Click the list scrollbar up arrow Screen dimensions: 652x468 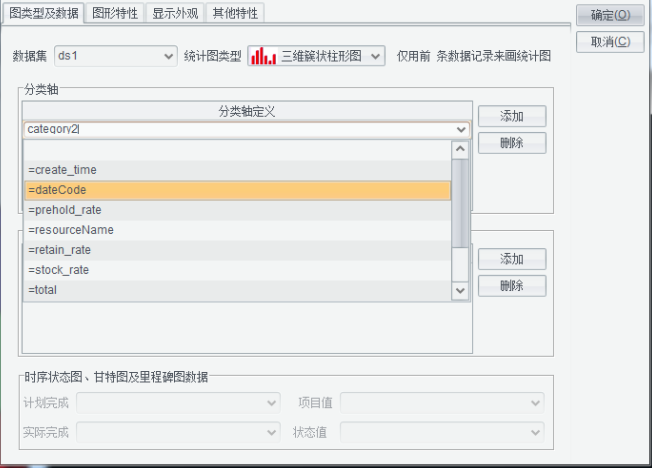tap(460, 149)
